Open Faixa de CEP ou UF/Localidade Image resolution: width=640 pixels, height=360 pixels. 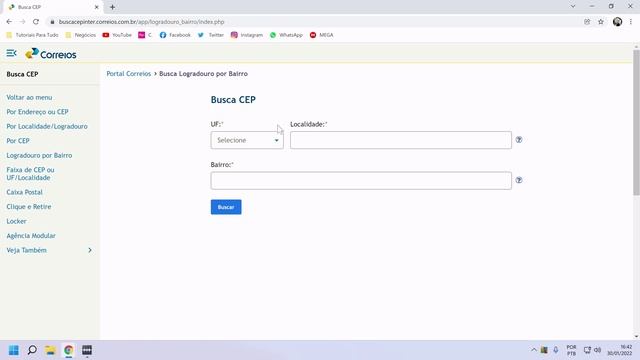[x=30, y=173]
